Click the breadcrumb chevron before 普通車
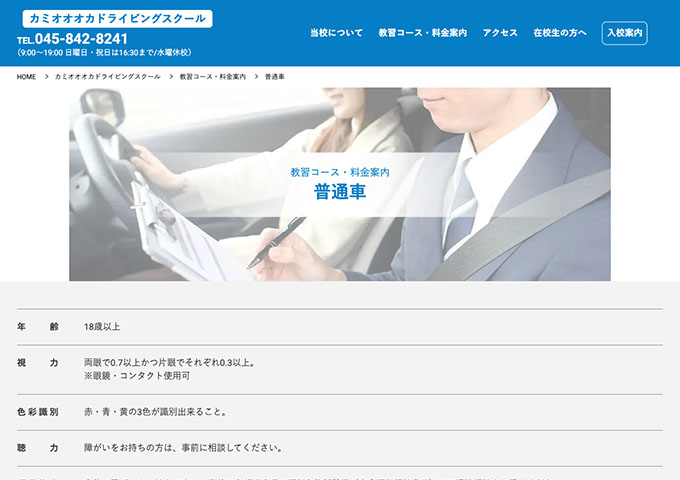 tap(256, 77)
